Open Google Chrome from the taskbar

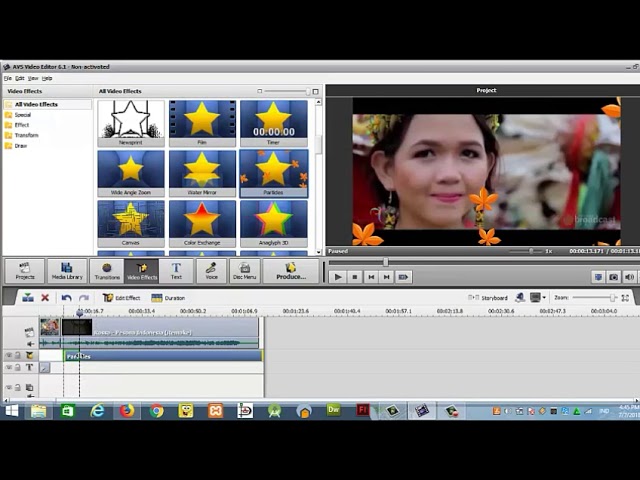tap(156, 411)
